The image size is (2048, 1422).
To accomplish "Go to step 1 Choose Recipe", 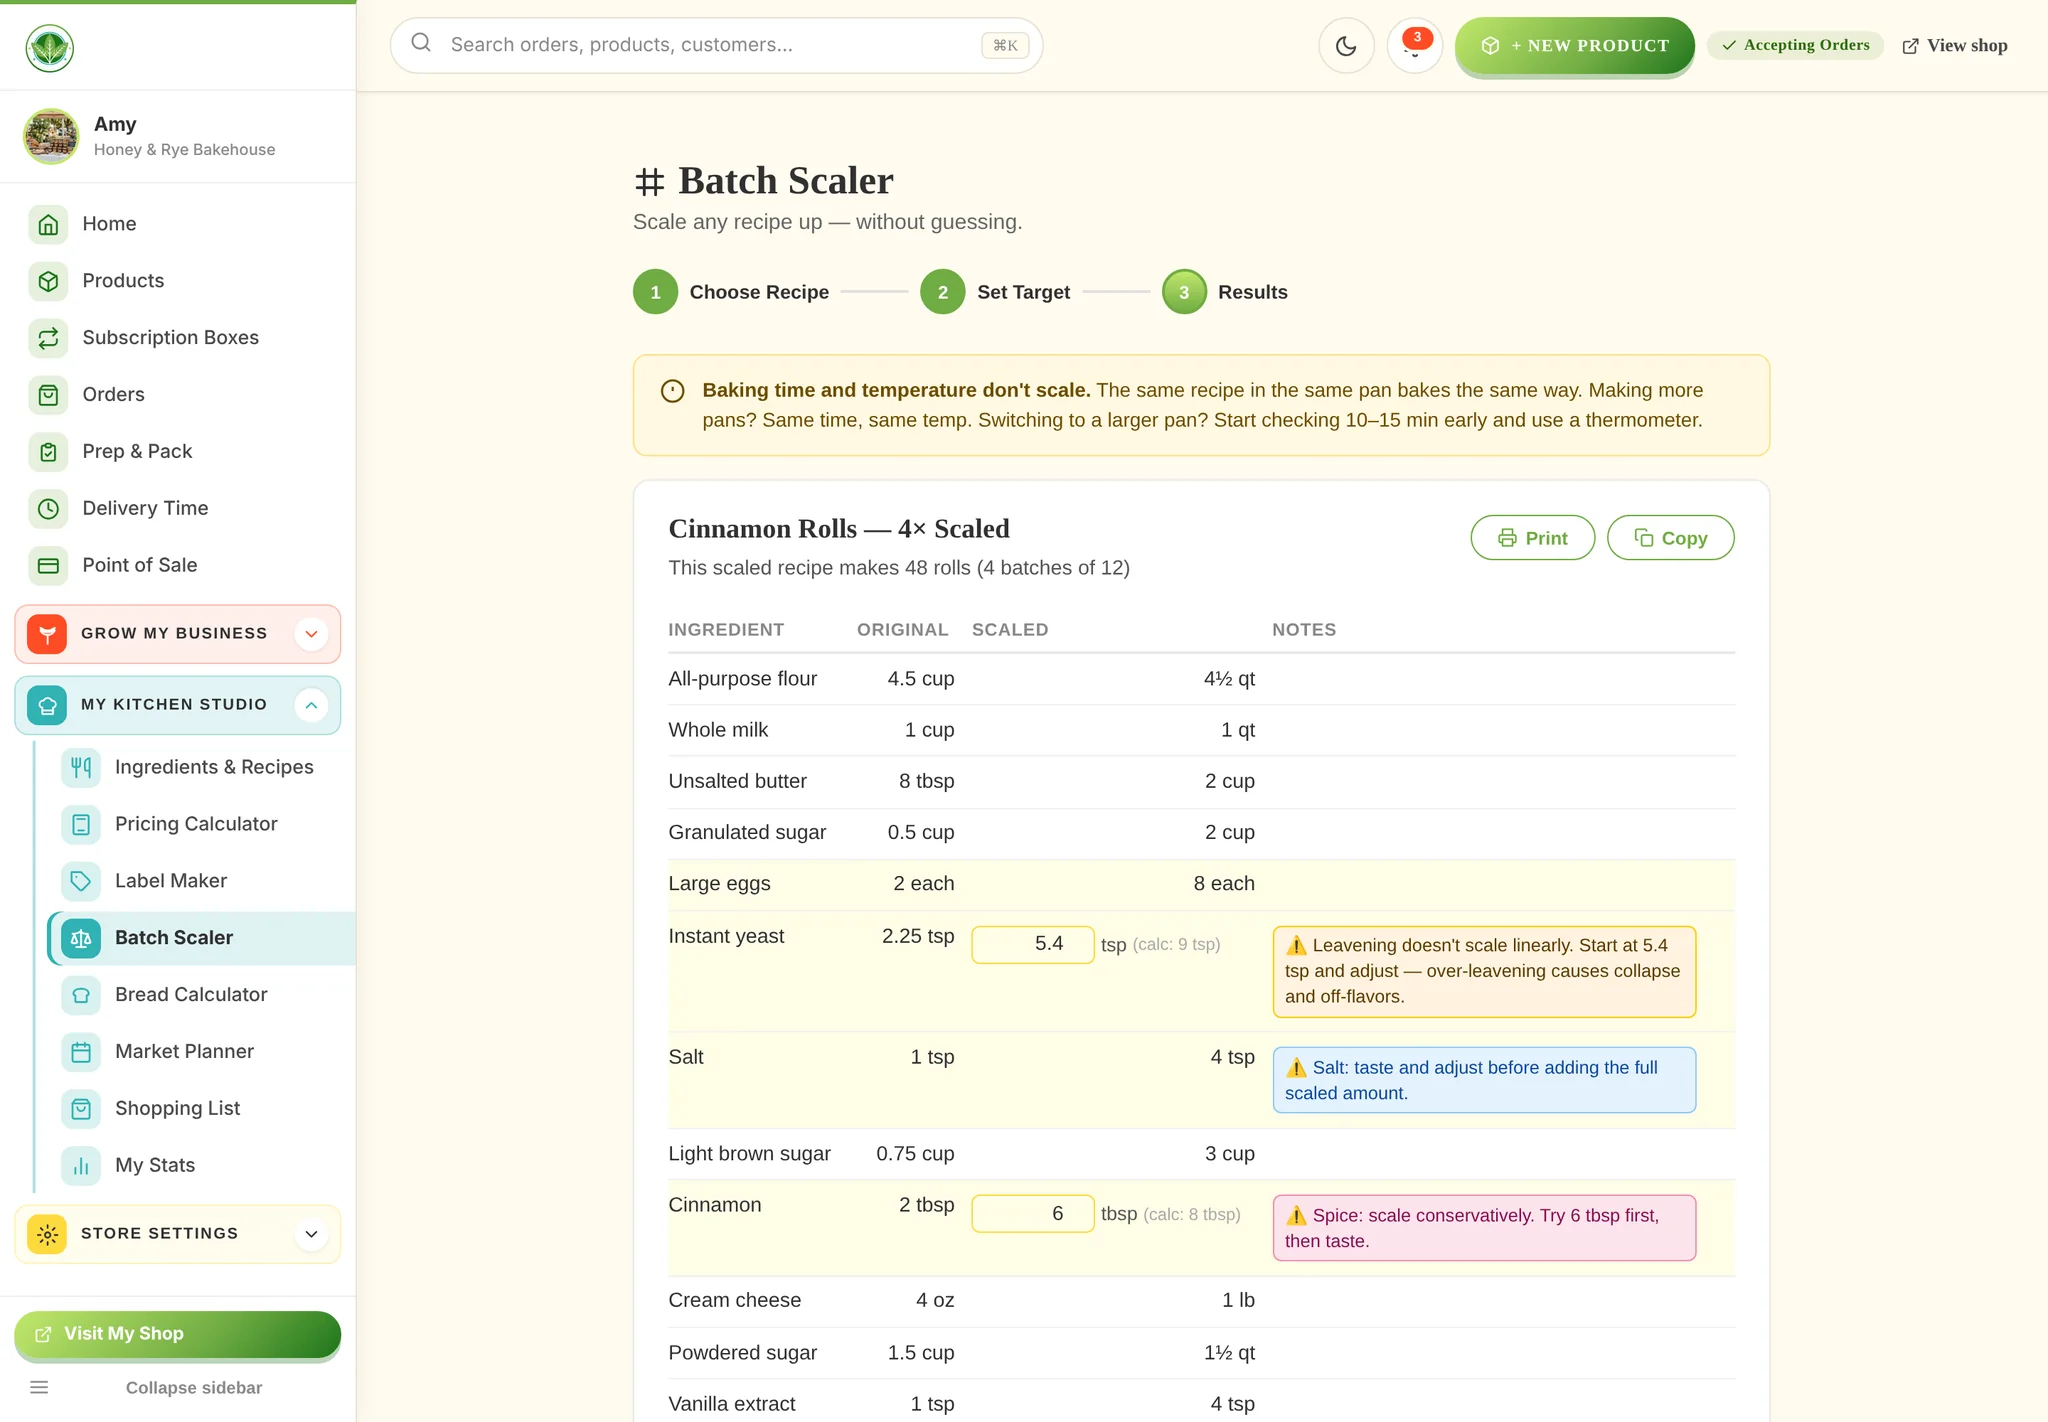I will (x=731, y=292).
